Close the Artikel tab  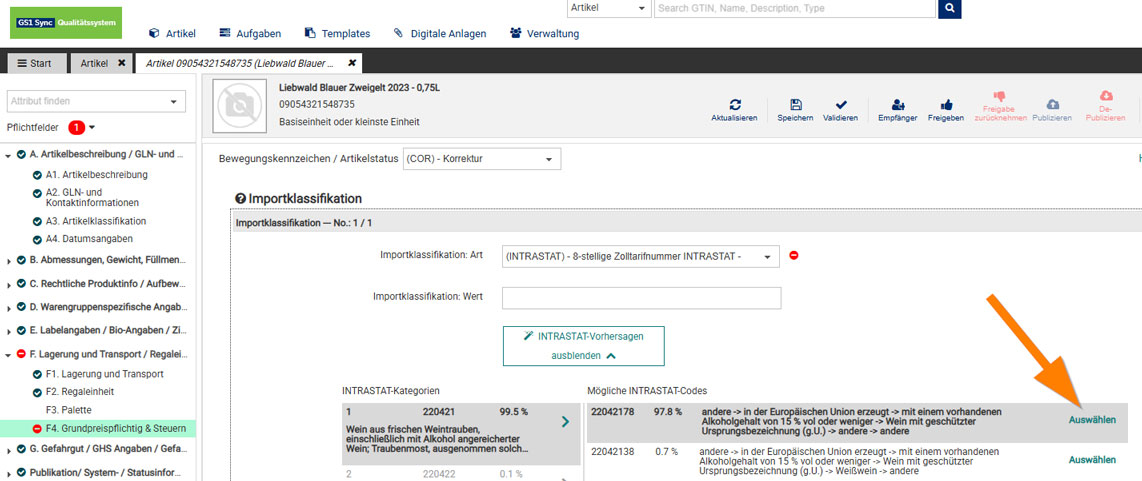[x=122, y=63]
